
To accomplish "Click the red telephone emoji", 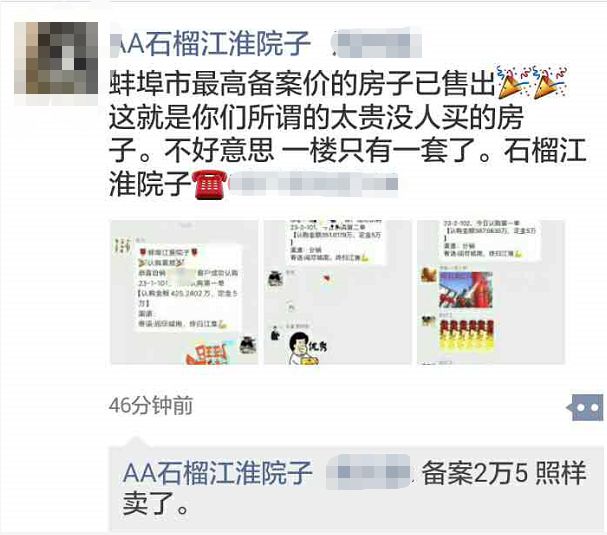I will tap(211, 185).
